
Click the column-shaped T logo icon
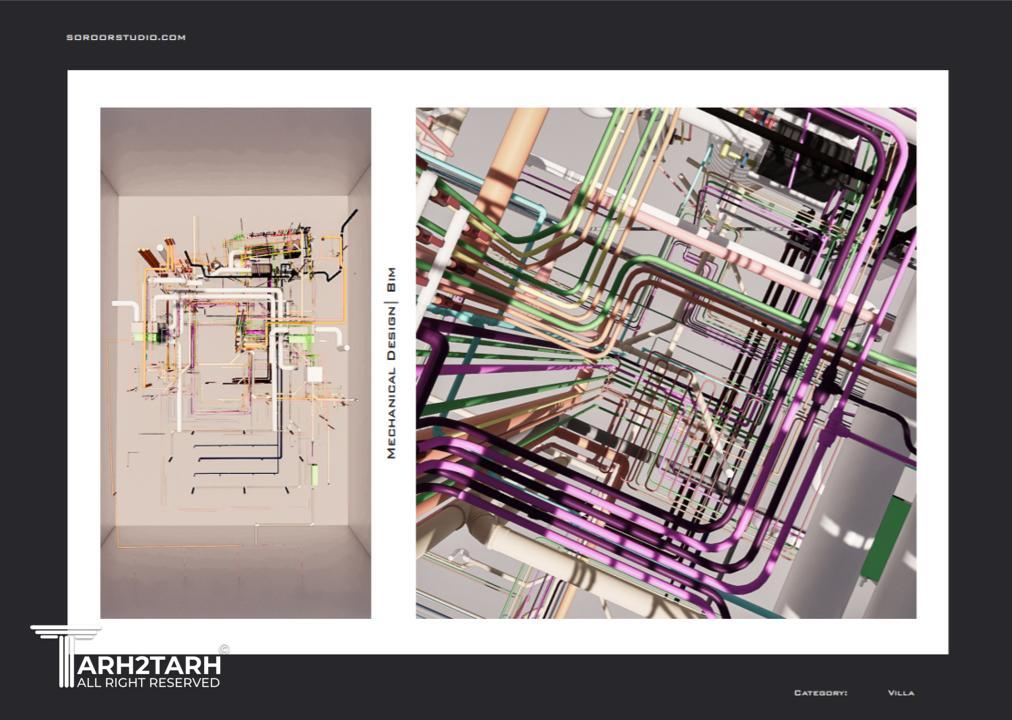click(64, 655)
